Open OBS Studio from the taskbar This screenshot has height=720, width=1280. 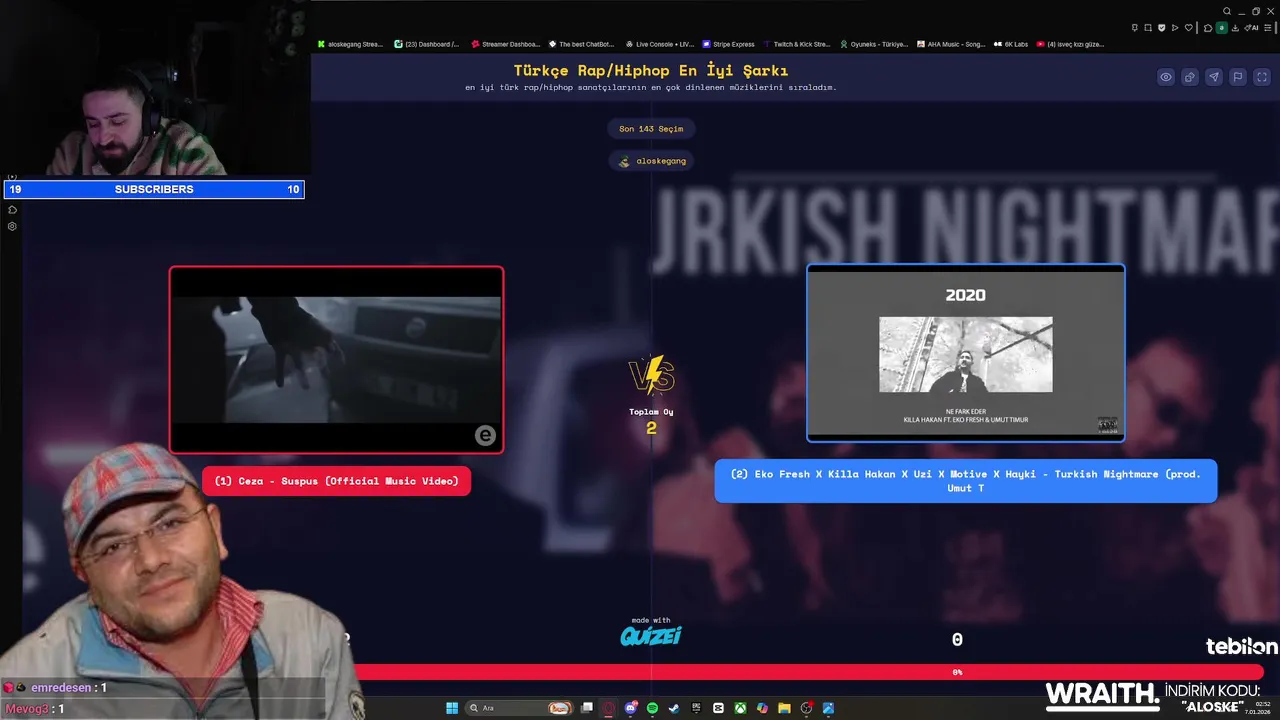pos(807,708)
